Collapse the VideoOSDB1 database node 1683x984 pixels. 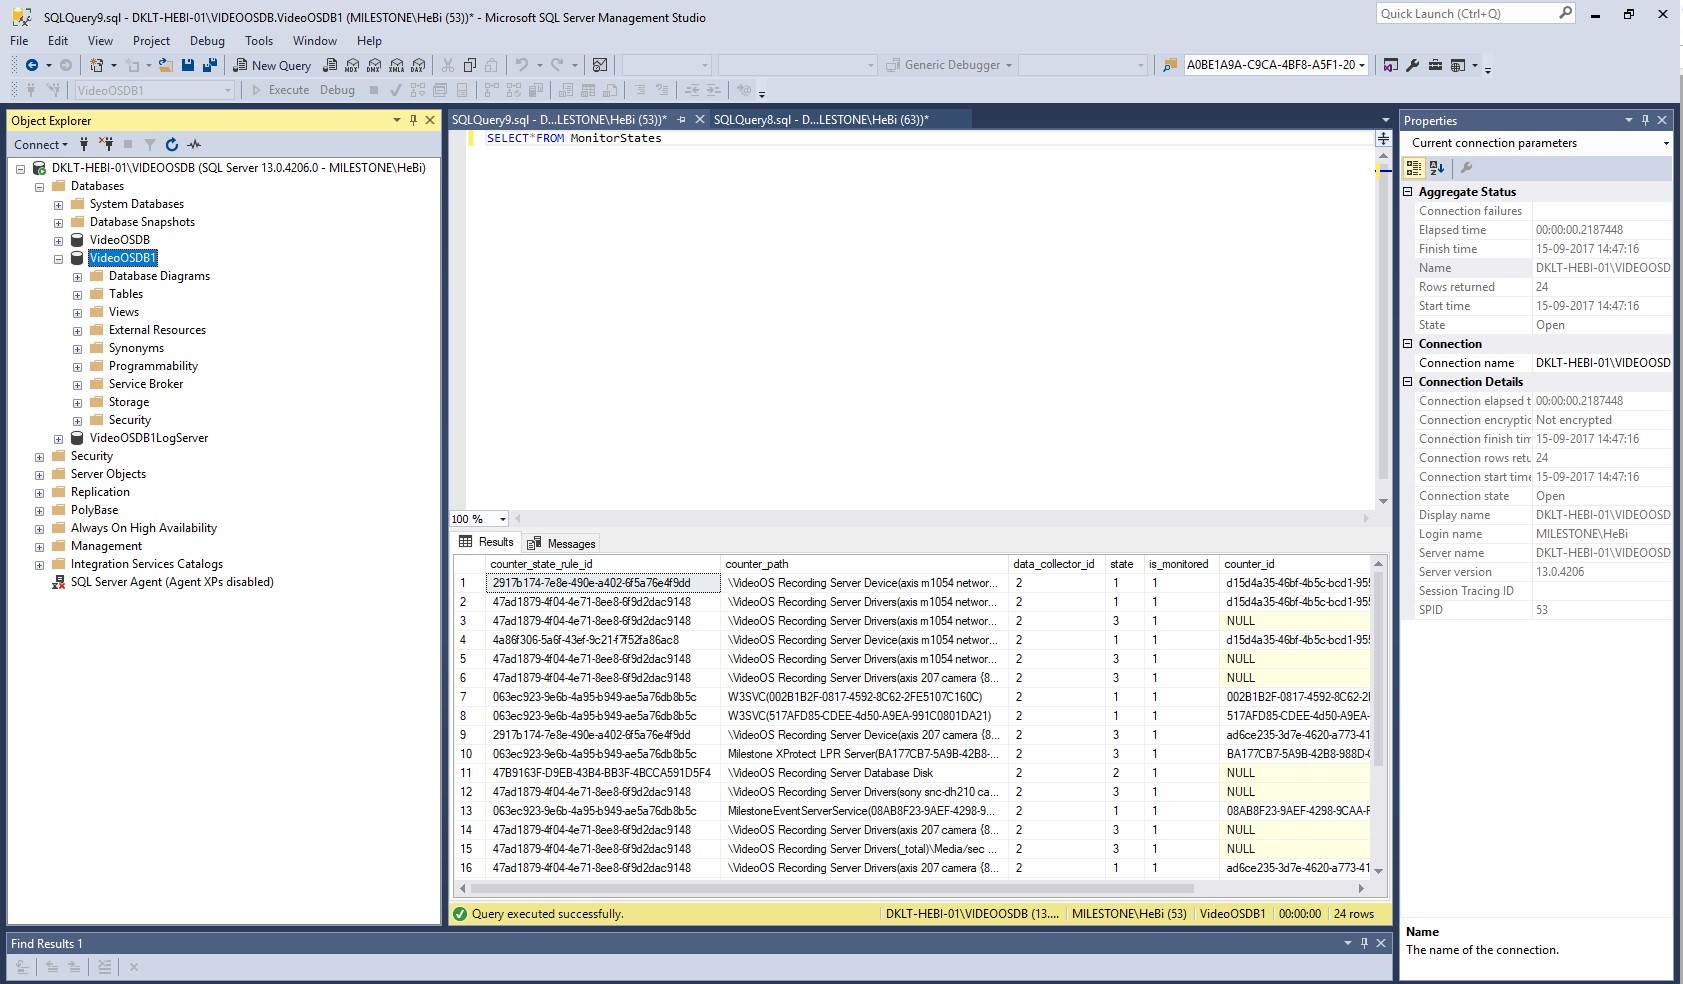coord(58,259)
